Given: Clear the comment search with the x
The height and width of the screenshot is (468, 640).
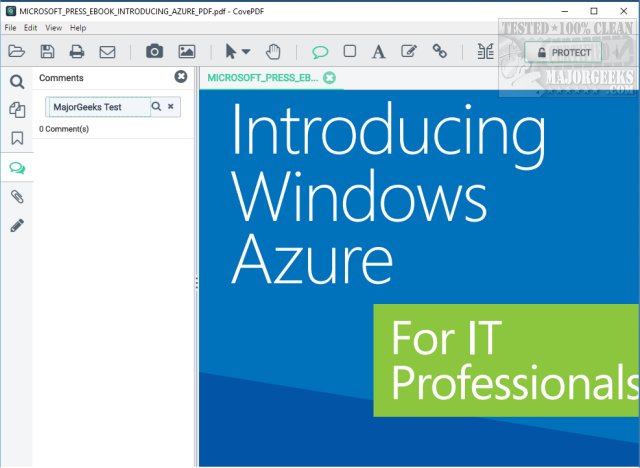Looking at the screenshot, I should click(171, 106).
